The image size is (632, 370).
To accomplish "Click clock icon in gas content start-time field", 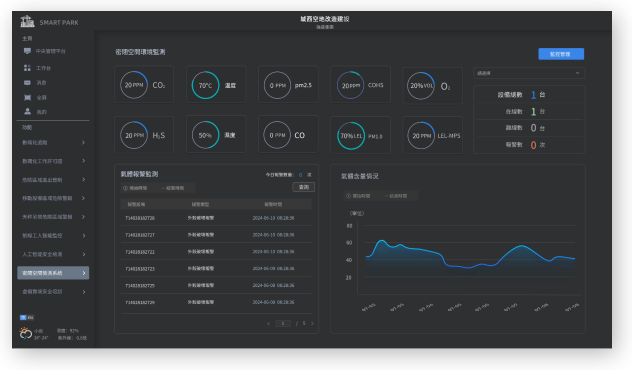I will [x=349, y=196].
